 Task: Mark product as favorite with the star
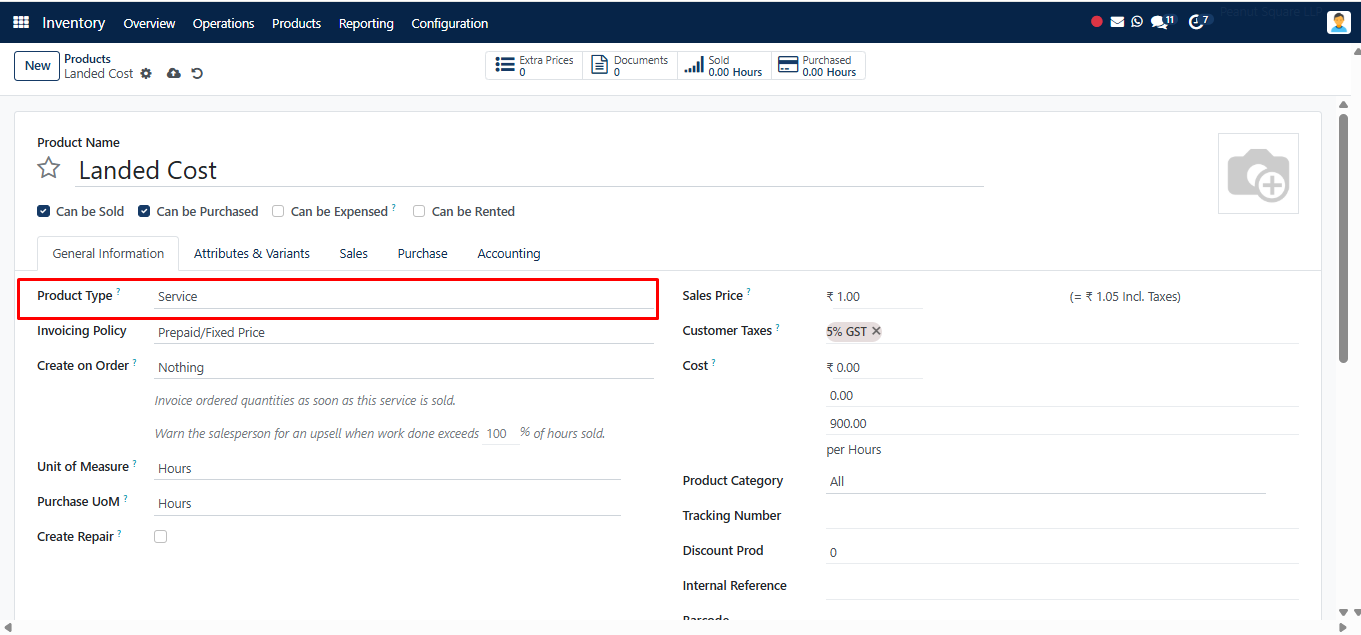[49, 168]
